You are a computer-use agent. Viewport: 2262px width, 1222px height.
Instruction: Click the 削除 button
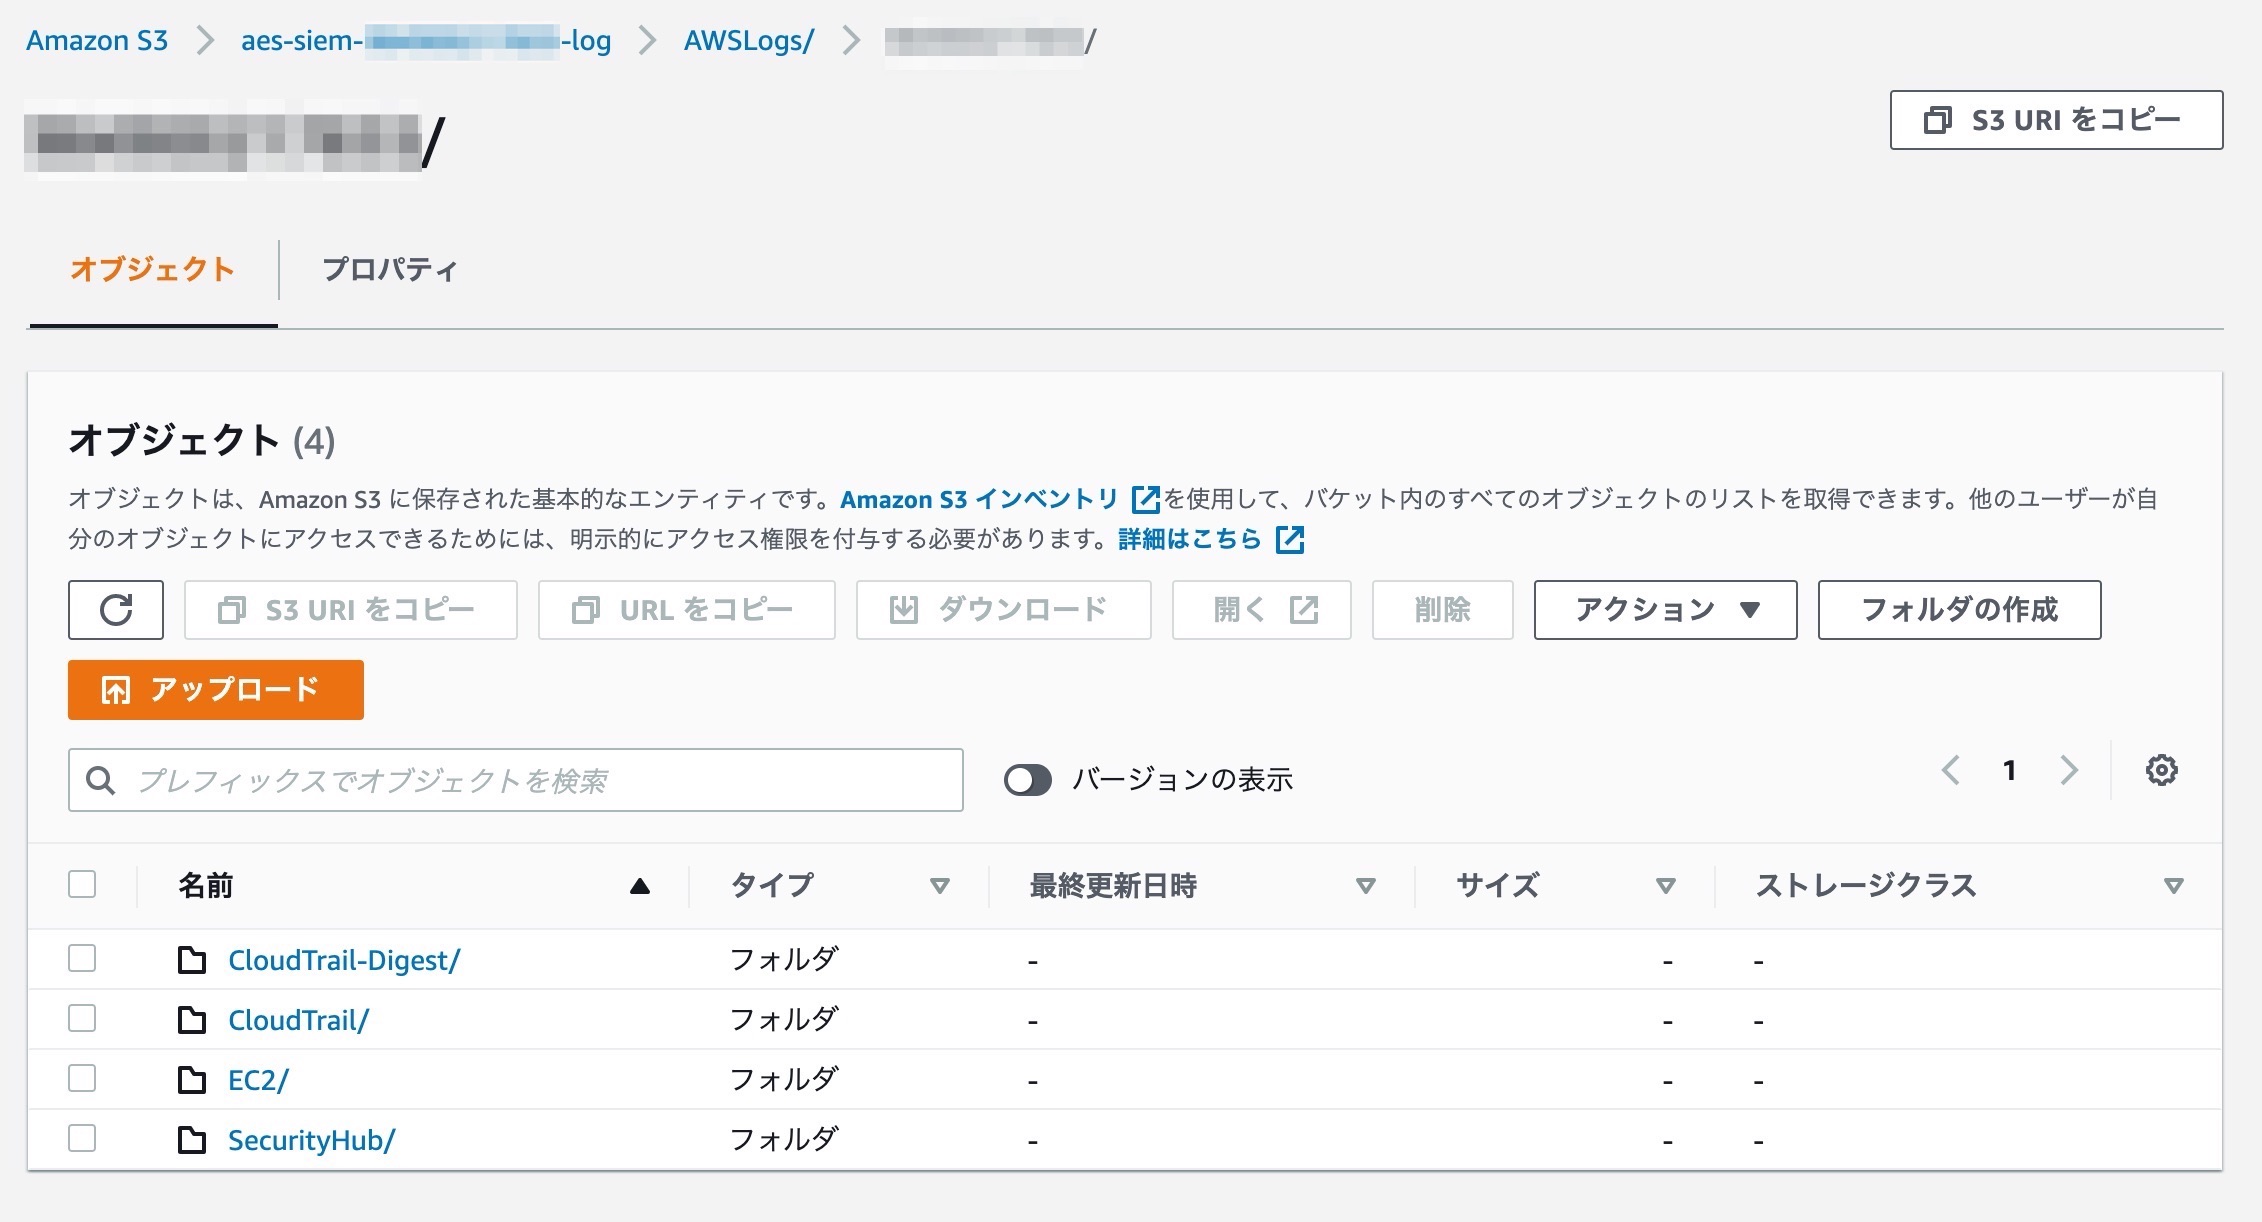click(x=1443, y=609)
